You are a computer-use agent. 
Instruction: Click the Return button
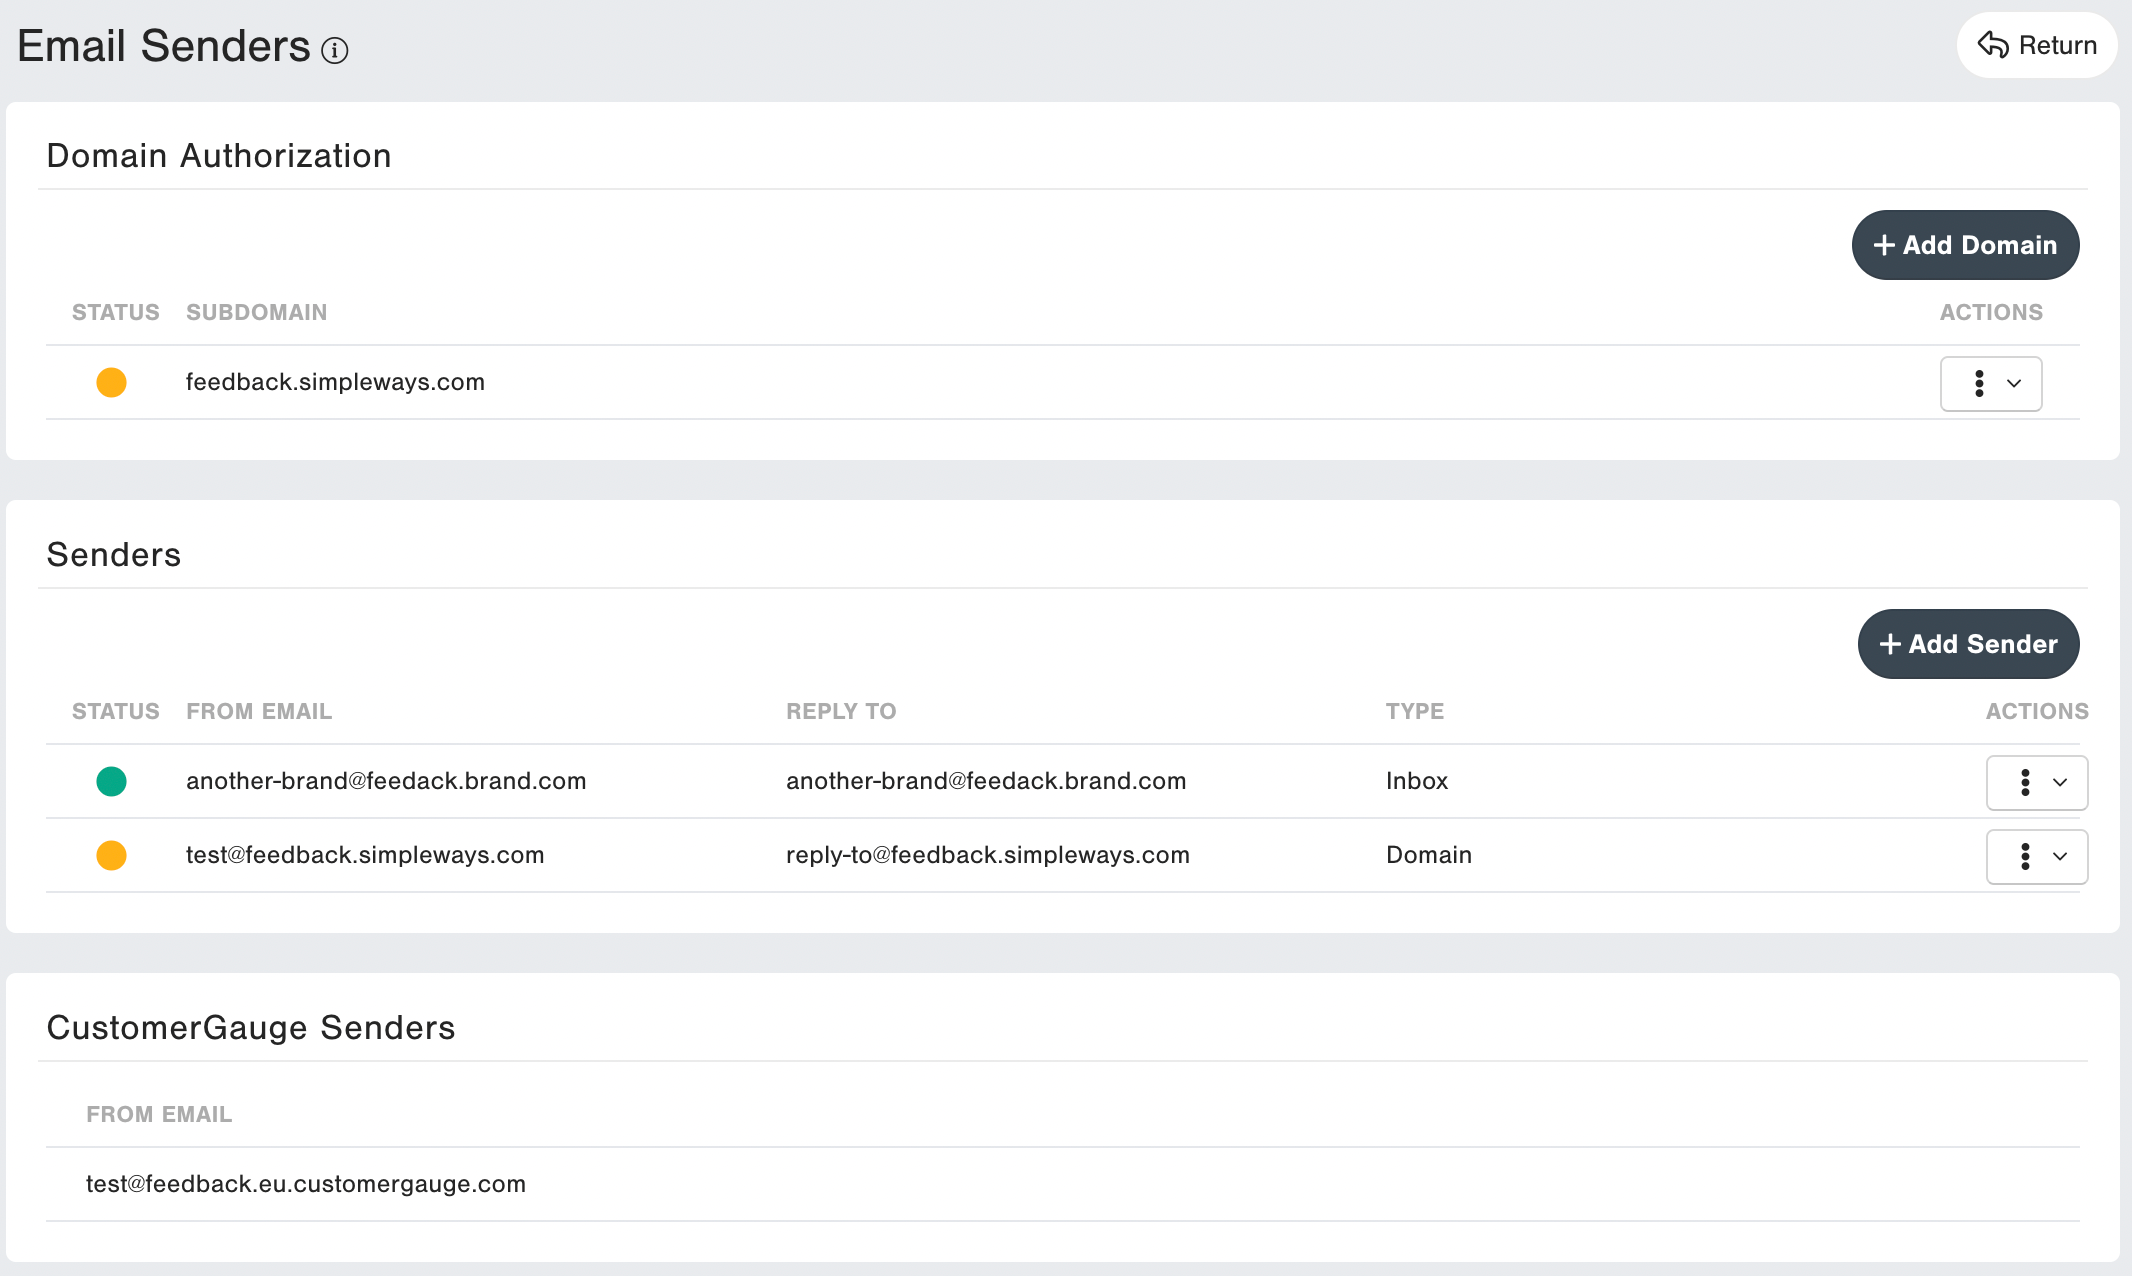click(x=2036, y=45)
